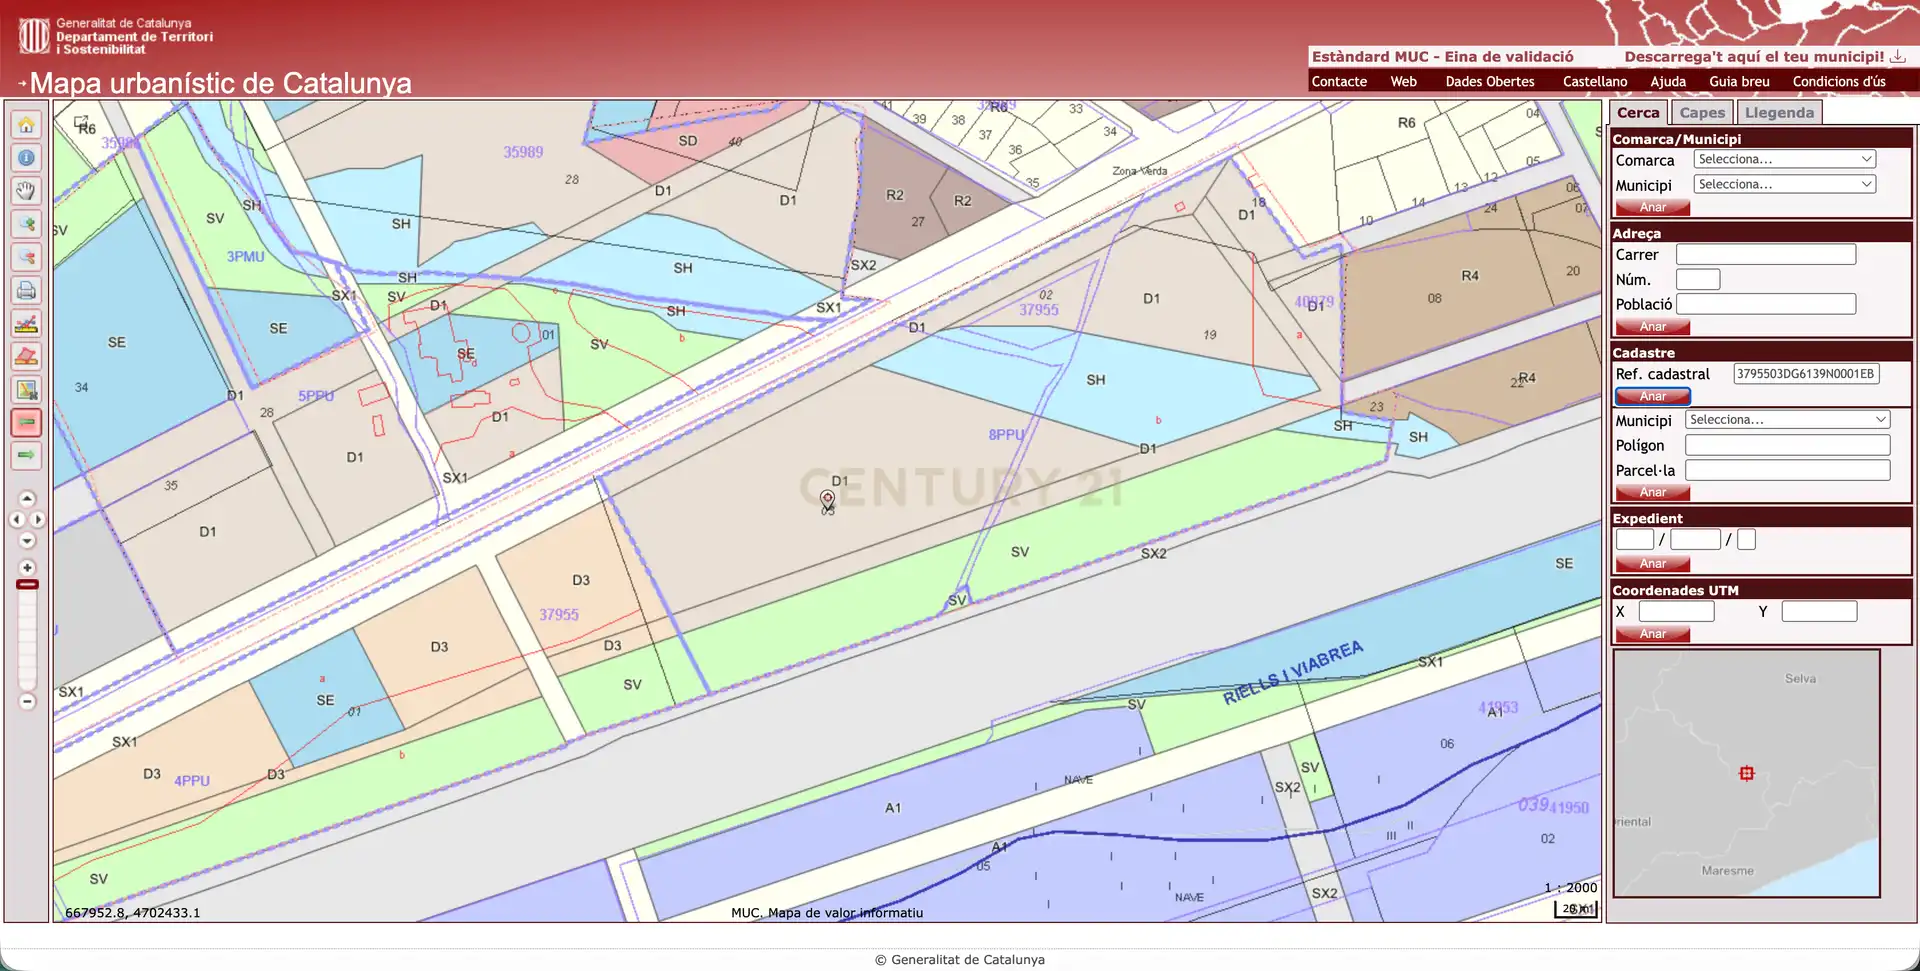
Task: Open the Web menu item
Action: pyautogui.click(x=1403, y=82)
